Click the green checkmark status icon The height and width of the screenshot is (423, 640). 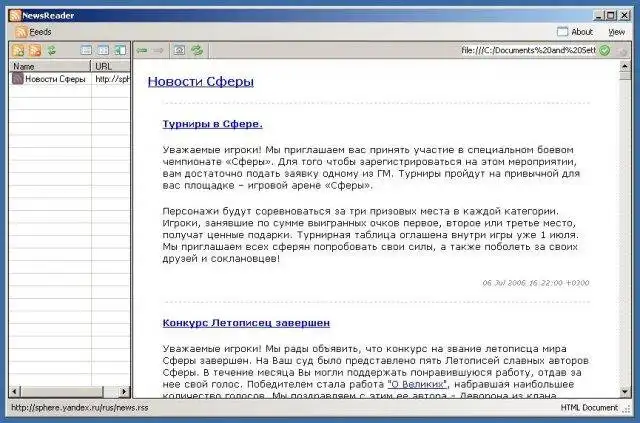(605, 51)
